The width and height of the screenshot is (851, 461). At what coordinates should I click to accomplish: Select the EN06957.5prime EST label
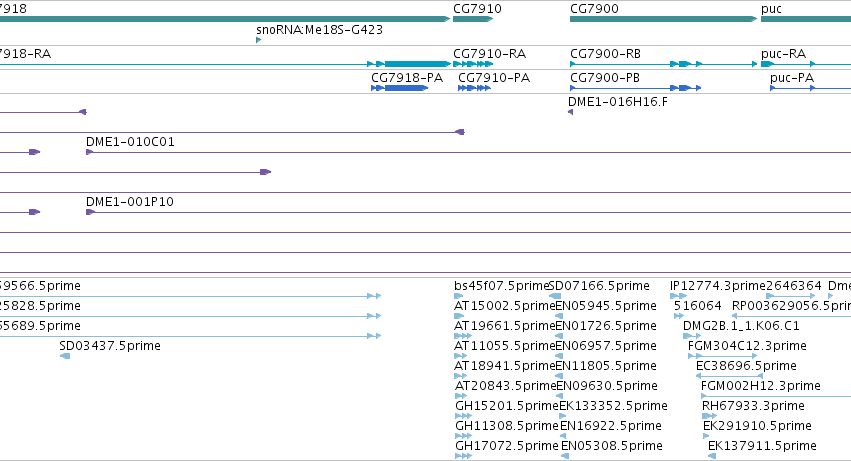(x=606, y=345)
